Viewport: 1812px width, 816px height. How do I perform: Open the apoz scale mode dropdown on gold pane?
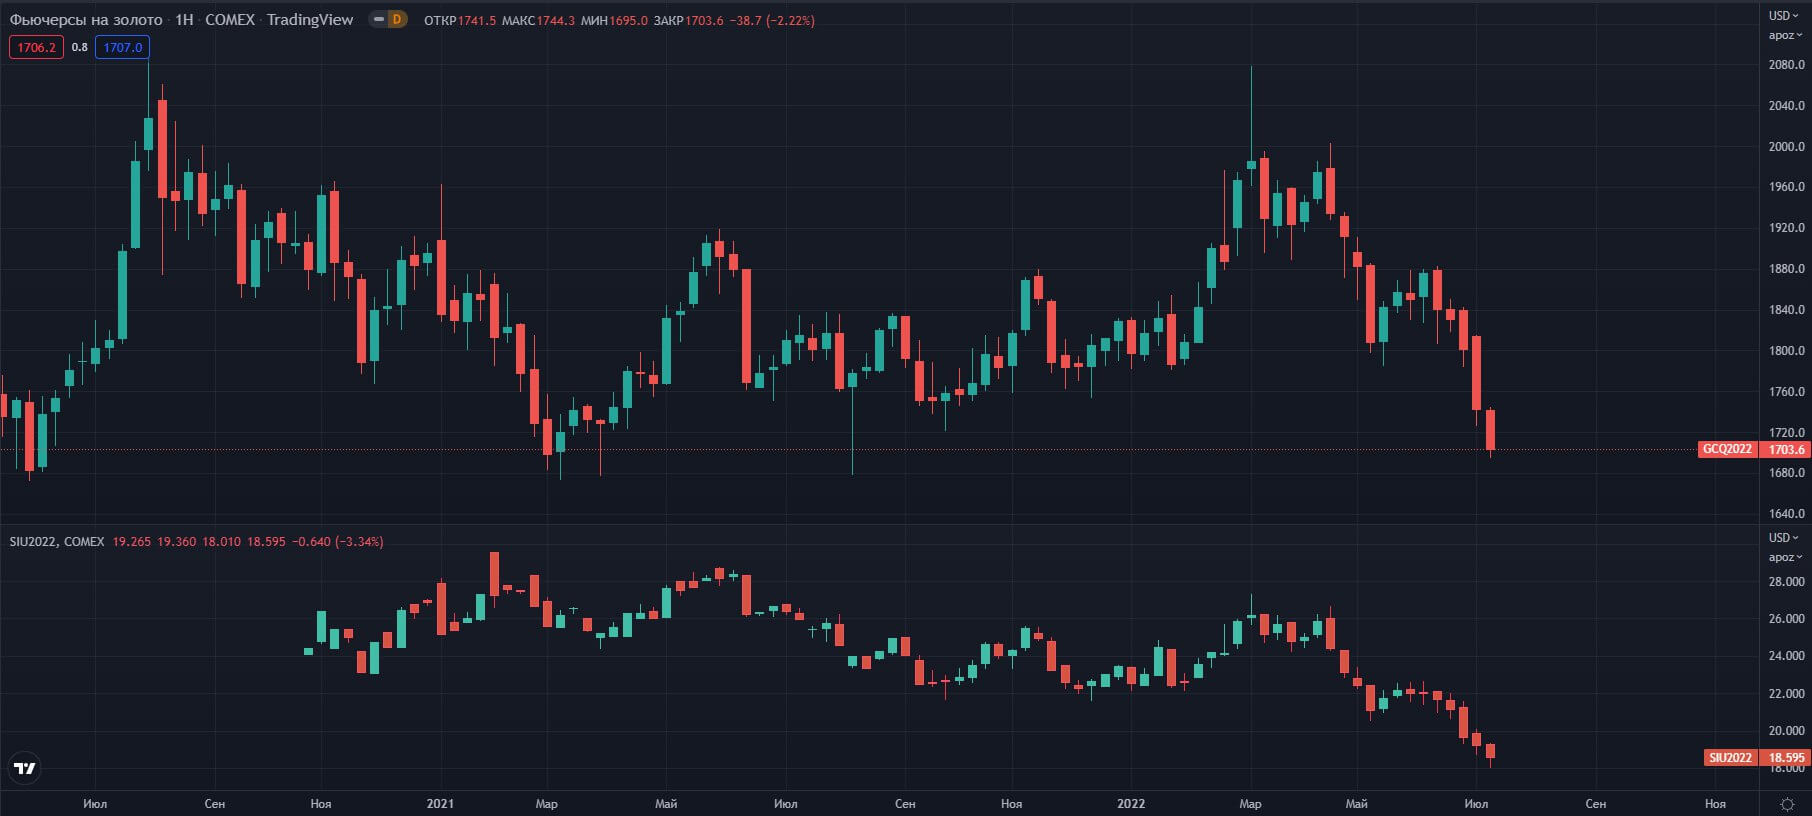coord(1785,36)
